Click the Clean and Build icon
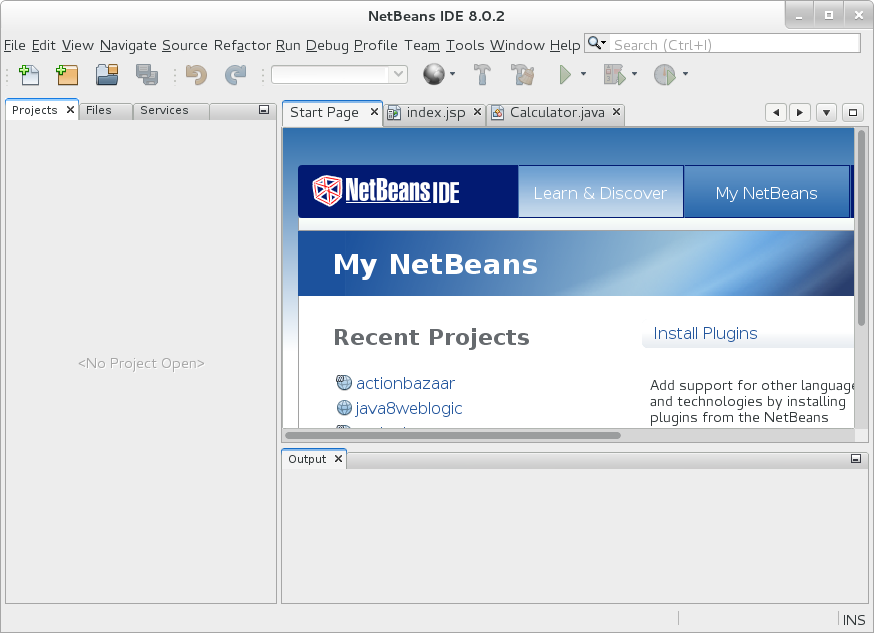The width and height of the screenshot is (874, 633). coord(523,74)
